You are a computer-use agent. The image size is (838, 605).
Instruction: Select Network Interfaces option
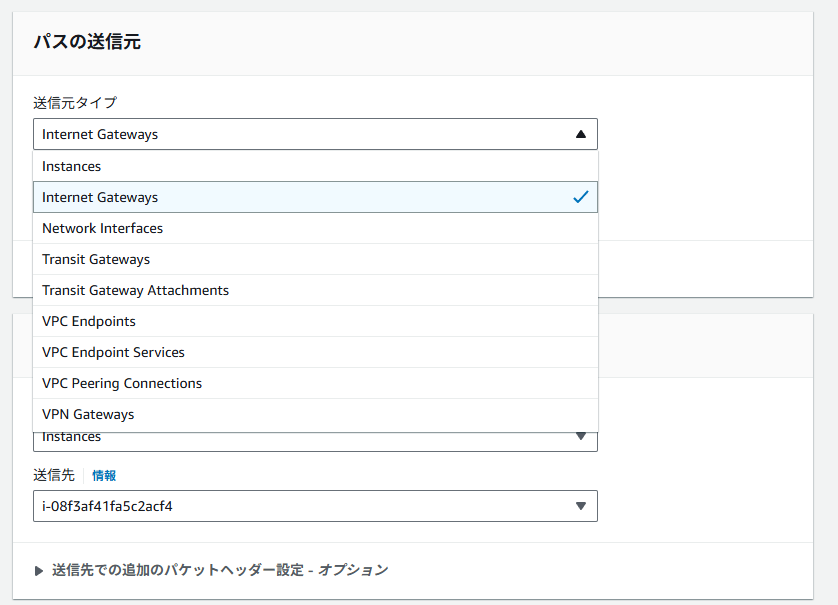[315, 228]
